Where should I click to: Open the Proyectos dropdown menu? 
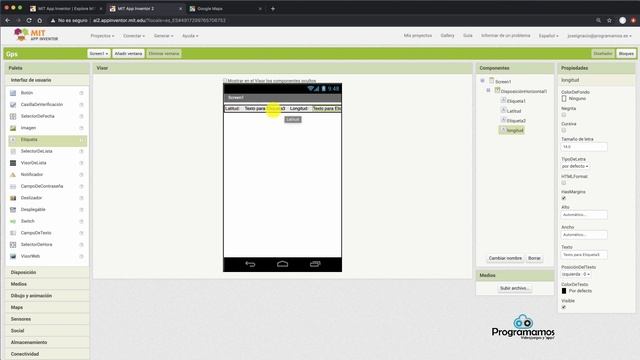102,36
